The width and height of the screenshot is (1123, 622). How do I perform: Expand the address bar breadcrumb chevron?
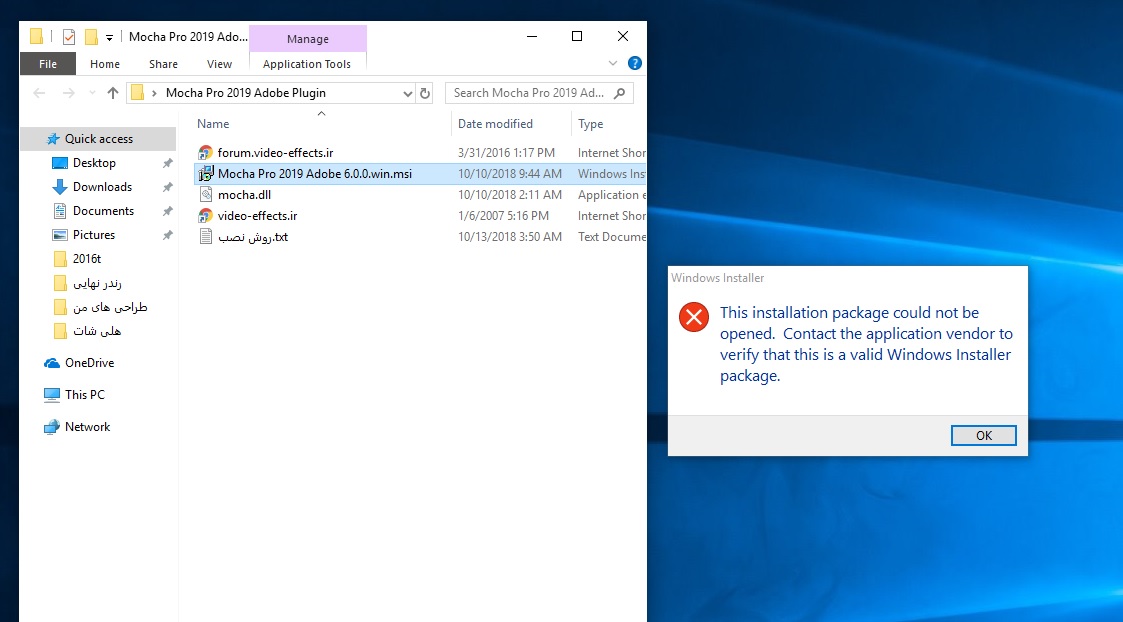click(154, 92)
